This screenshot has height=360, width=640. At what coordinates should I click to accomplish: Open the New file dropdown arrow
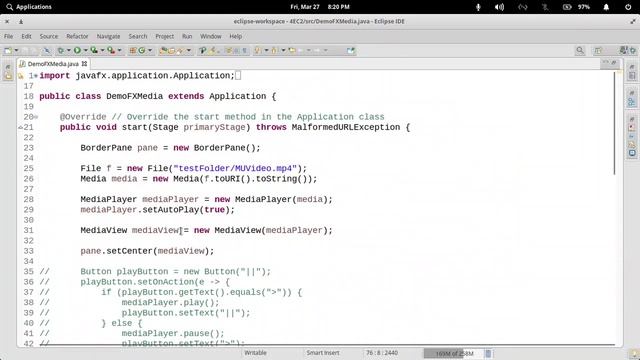click(16, 51)
